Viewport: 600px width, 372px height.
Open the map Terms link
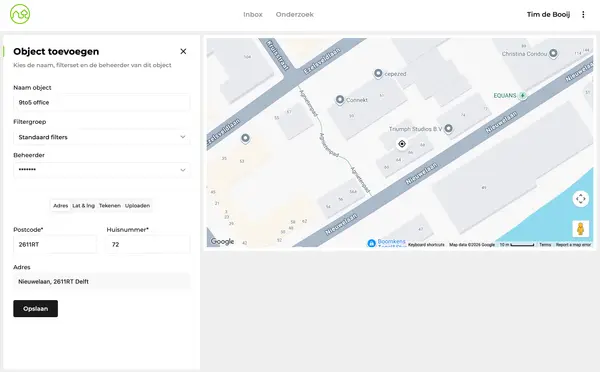(545, 245)
